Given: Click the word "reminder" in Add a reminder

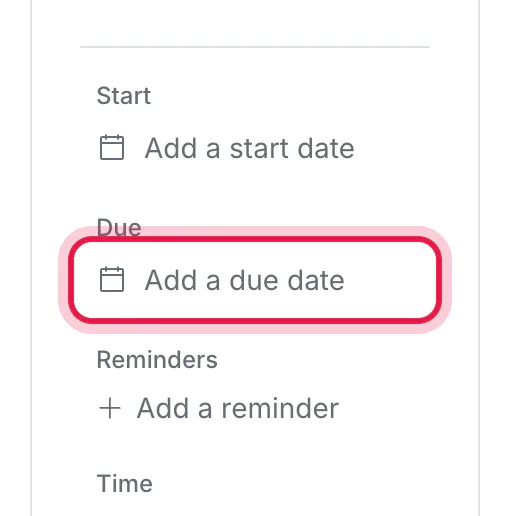Looking at the screenshot, I should pyautogui.click(x=280, y=409).
